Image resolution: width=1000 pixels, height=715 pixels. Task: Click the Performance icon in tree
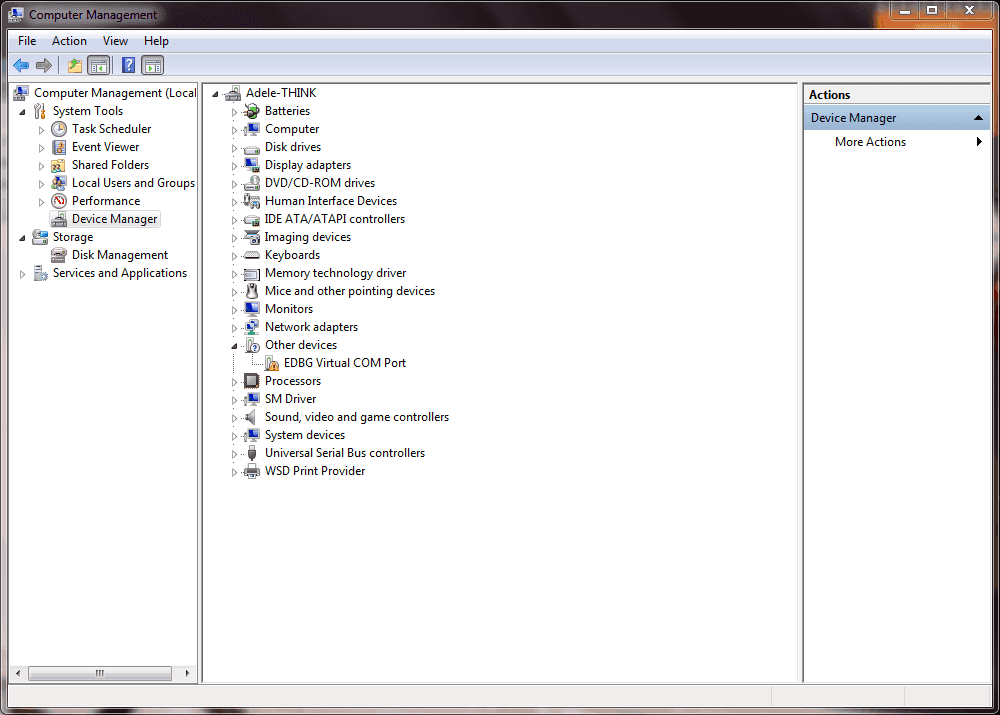coord(59,201)
